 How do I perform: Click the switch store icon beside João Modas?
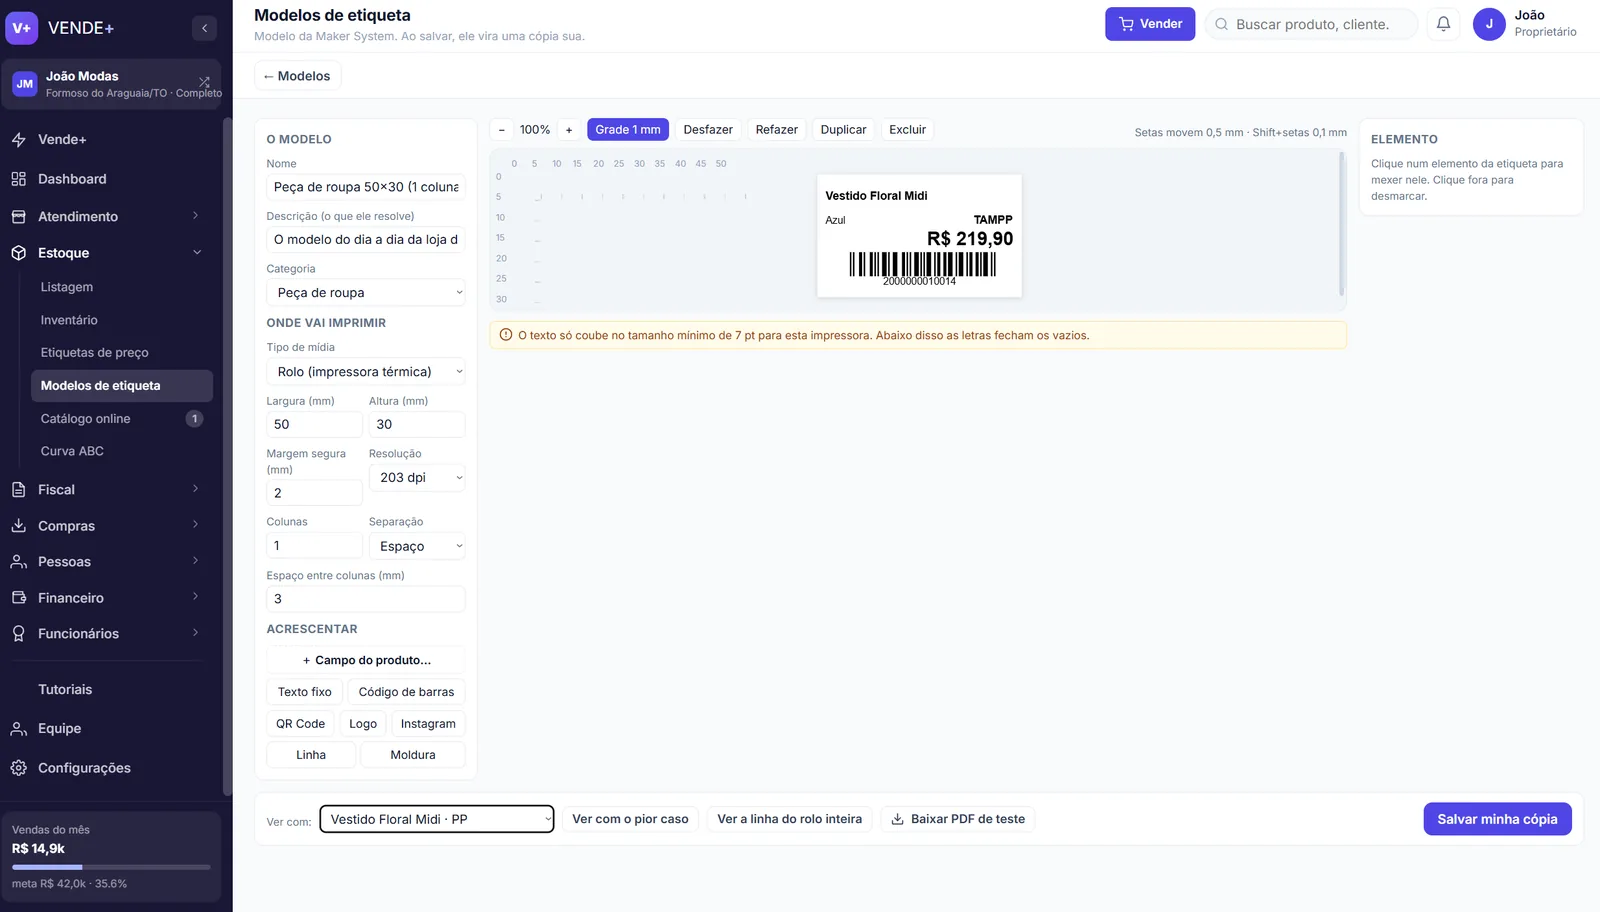pyautogui.click(x=204, y=82)
